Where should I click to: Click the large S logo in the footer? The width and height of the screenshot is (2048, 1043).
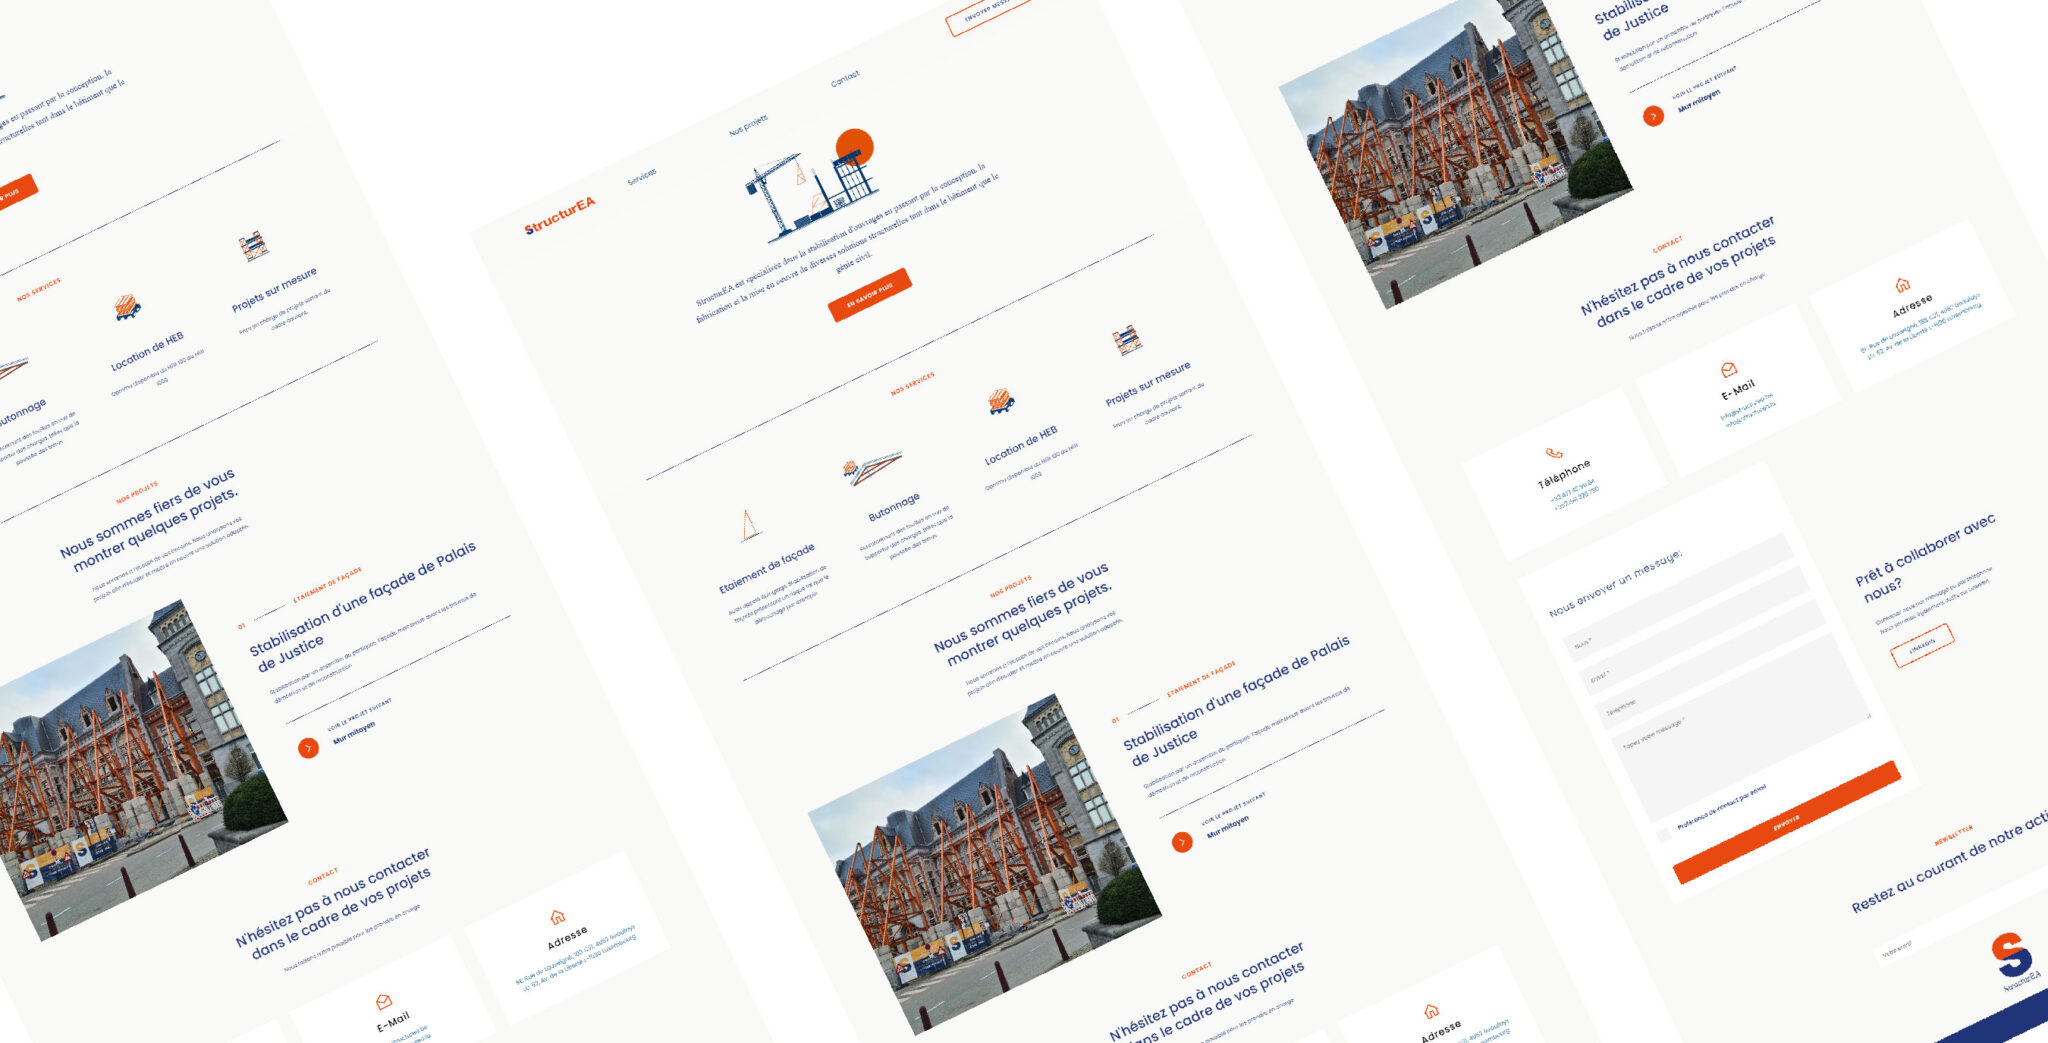(2011, 953)
